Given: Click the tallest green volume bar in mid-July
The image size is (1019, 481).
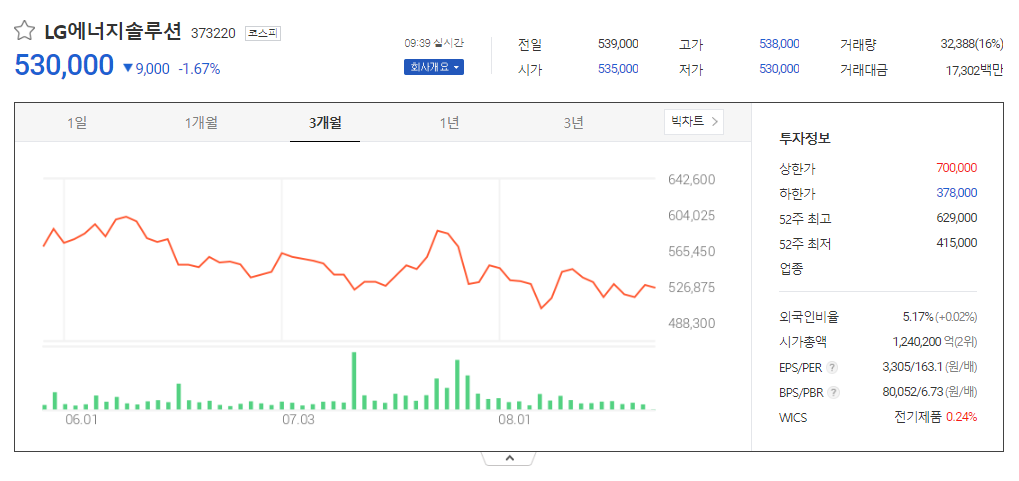Looking at the screenshot, I should tap(354, 380).
